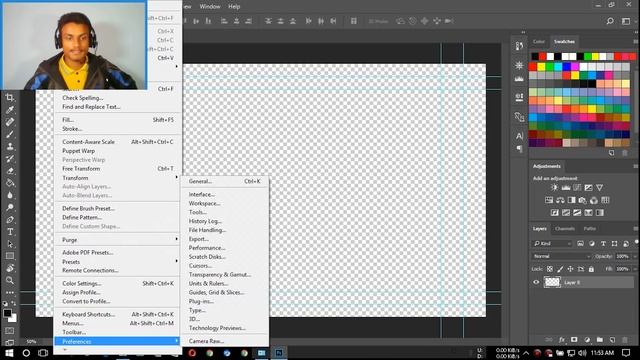Screen dimensions: 640x360
Task: Select the Pen tool
Action: pos(10,220)
